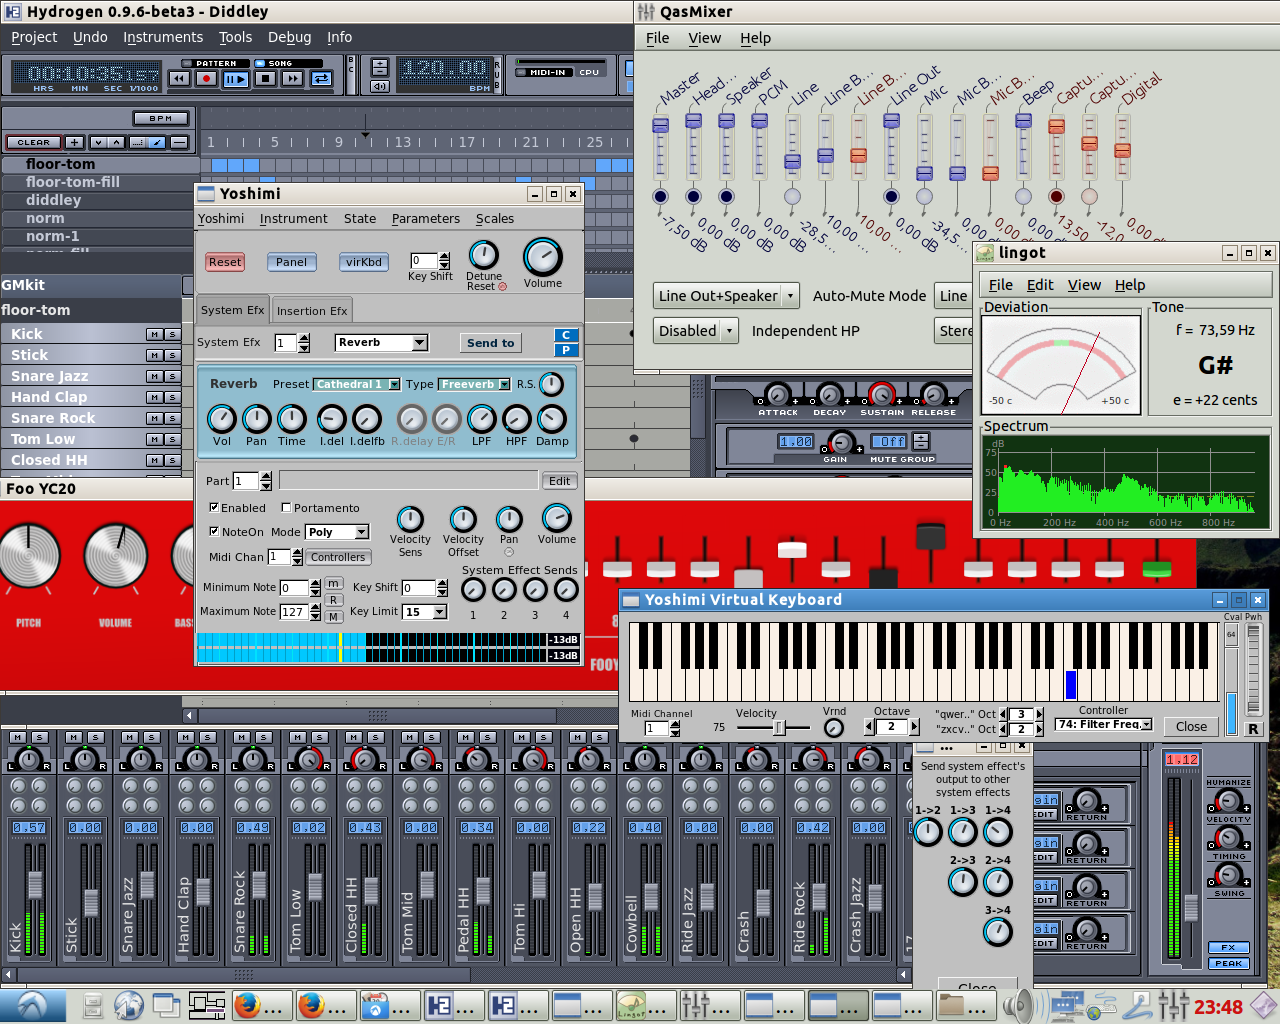The width and height of the screenshot is (1280, 1024).
Task: Open the Key Limit dropdown
Action: point(425,612)
